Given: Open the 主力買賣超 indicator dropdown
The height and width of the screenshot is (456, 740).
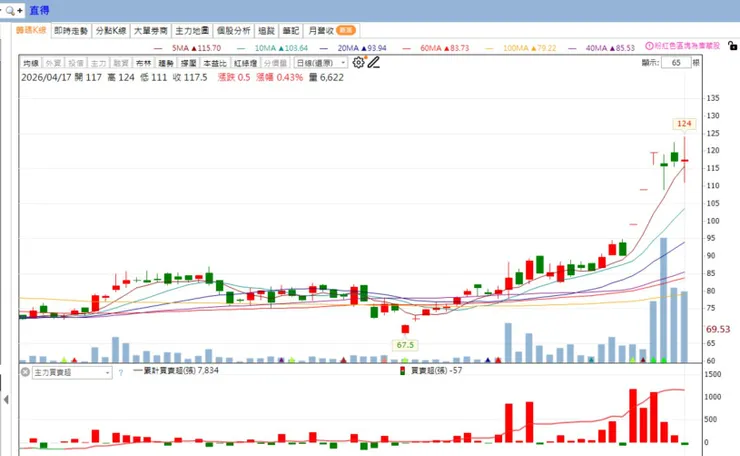Looking at the screenshot, I should tap(72, 372).
